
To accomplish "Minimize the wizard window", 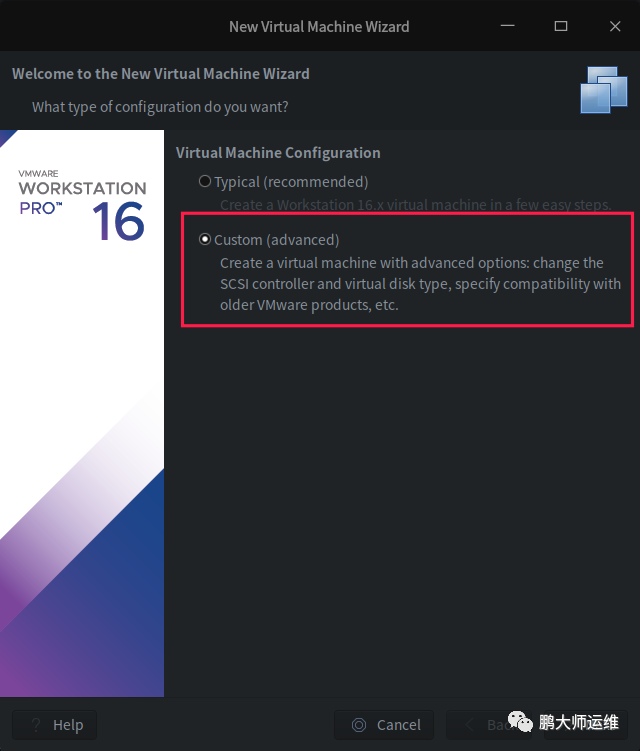I will (508, 26).
